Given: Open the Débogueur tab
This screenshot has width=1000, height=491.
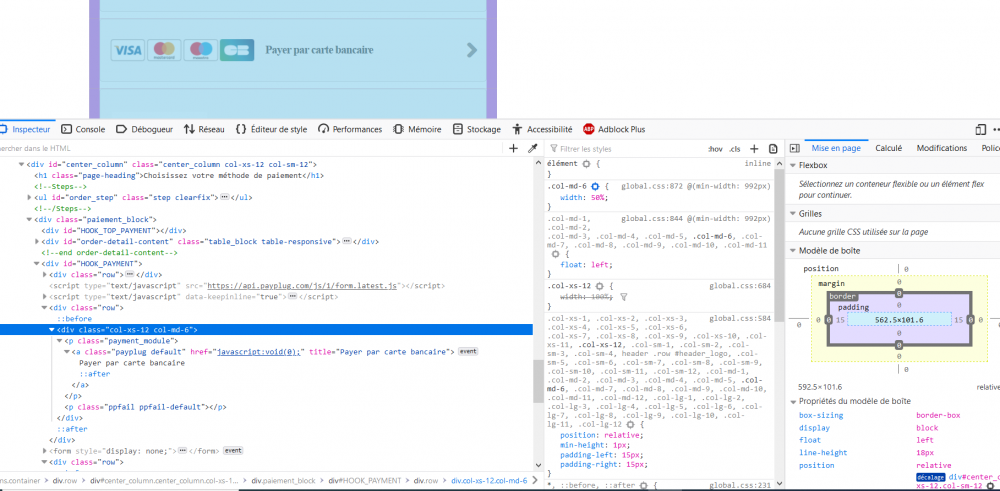Looking at the screenshot, I should tap(144, 129).
